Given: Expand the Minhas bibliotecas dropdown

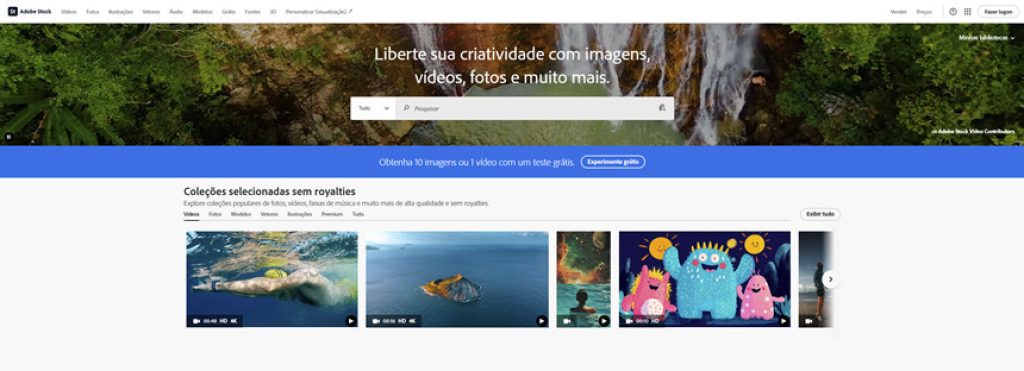Looking at the screenshot, I should (x=987, y=38).
